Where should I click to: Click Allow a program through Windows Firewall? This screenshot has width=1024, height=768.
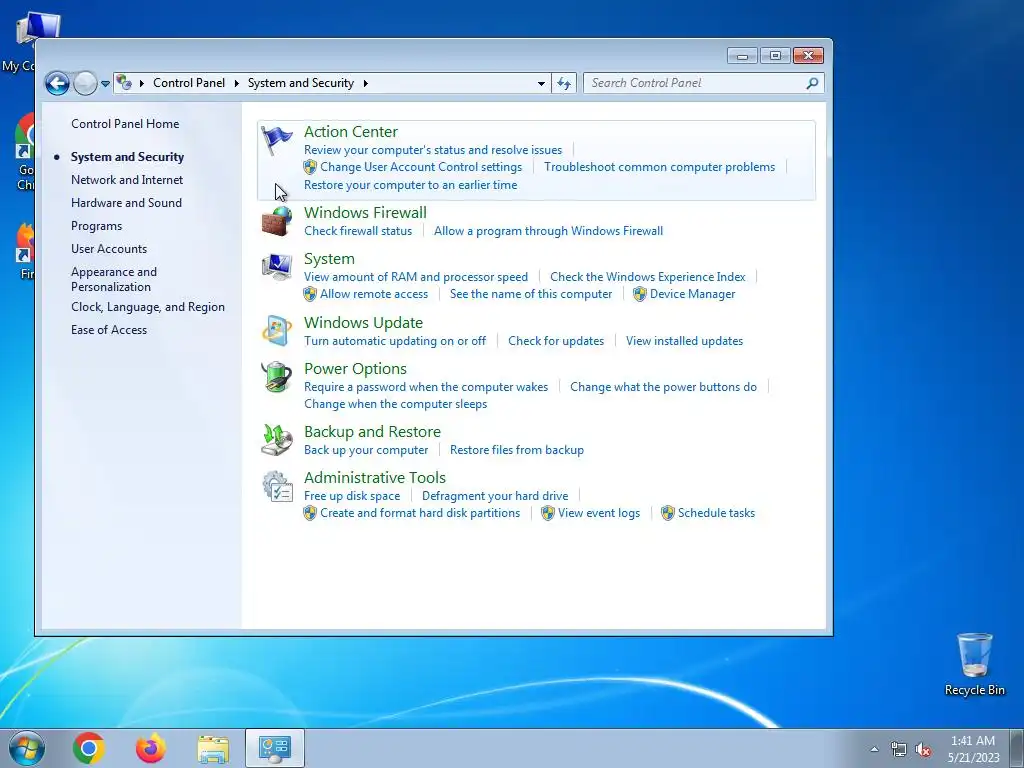[548, 231]
